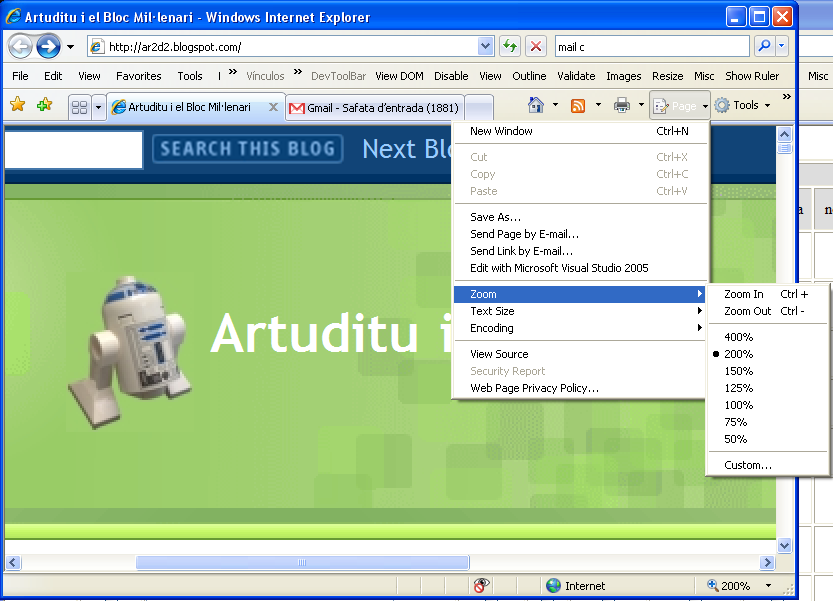Click the RSS feeds icon
Screen dimensions: 833x601
[x=578, y=105]
